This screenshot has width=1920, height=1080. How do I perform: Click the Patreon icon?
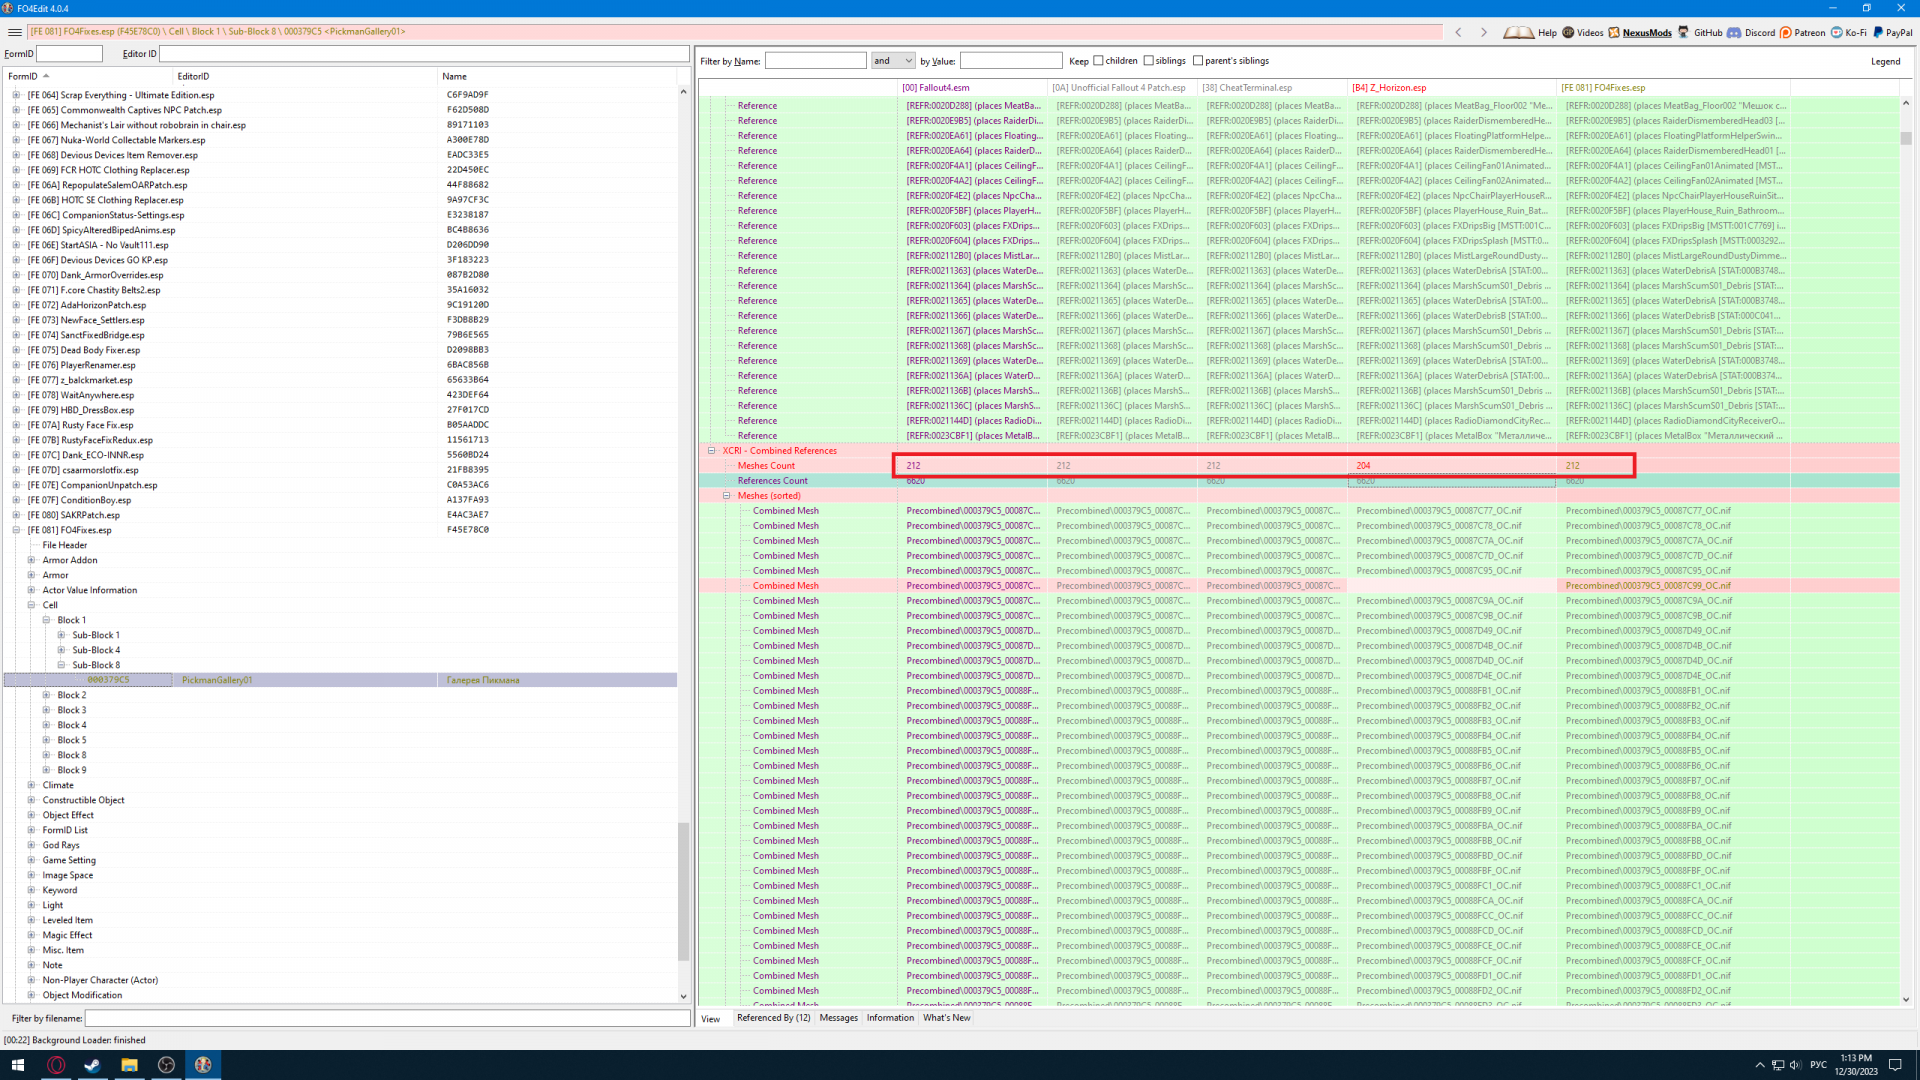[x=1786, y=32]
